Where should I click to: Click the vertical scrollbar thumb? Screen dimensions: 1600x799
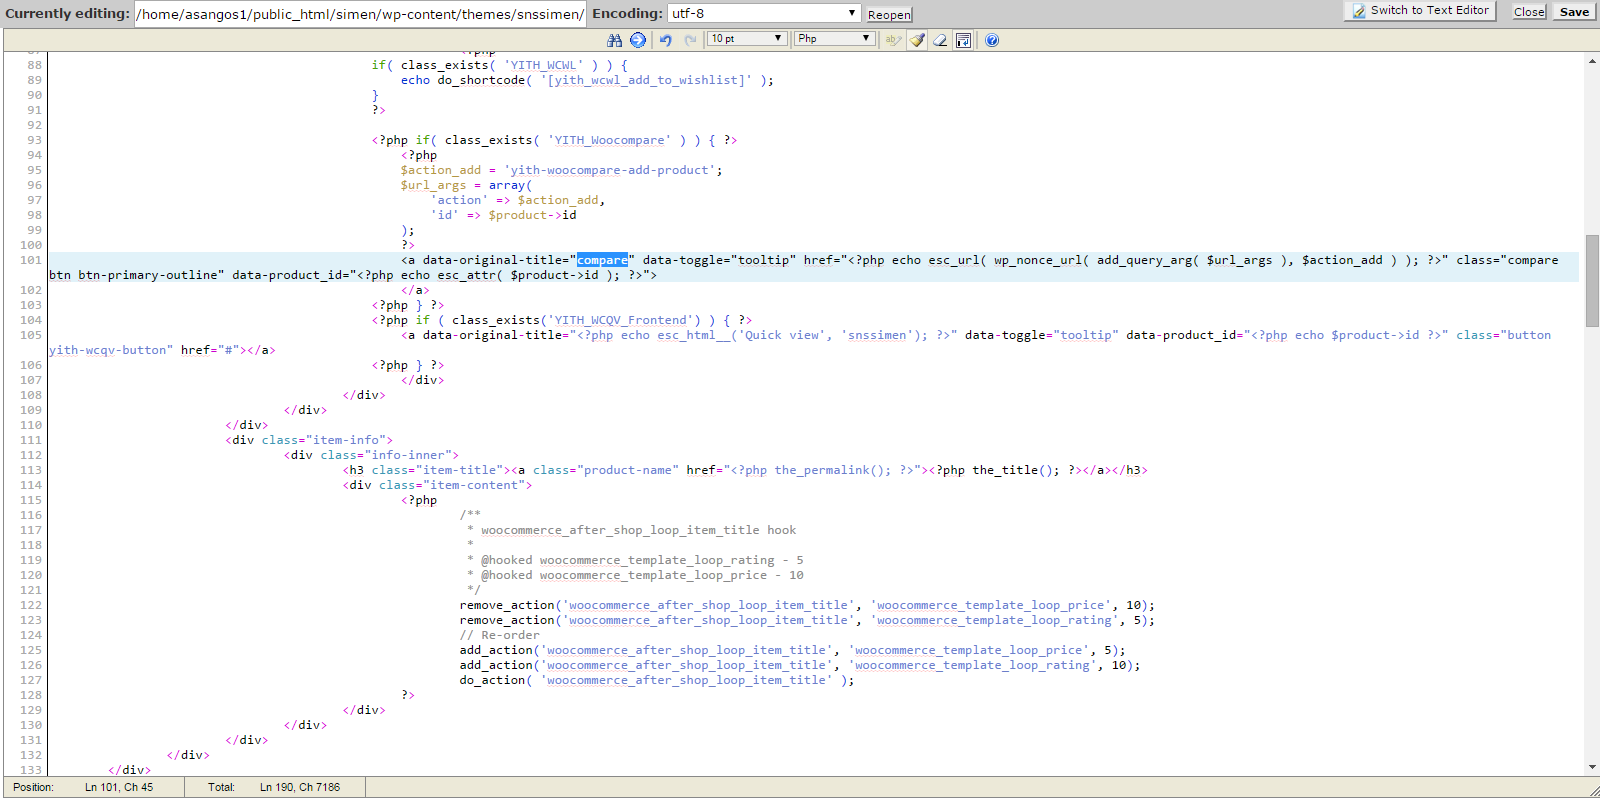tap(1592, 281)
